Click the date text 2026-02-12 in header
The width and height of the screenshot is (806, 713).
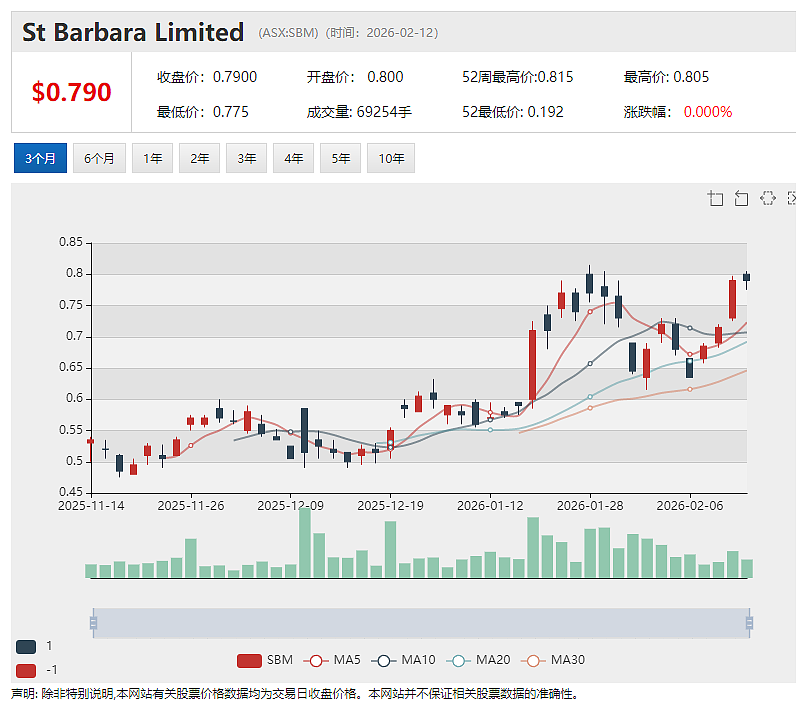tap(400, 33)
